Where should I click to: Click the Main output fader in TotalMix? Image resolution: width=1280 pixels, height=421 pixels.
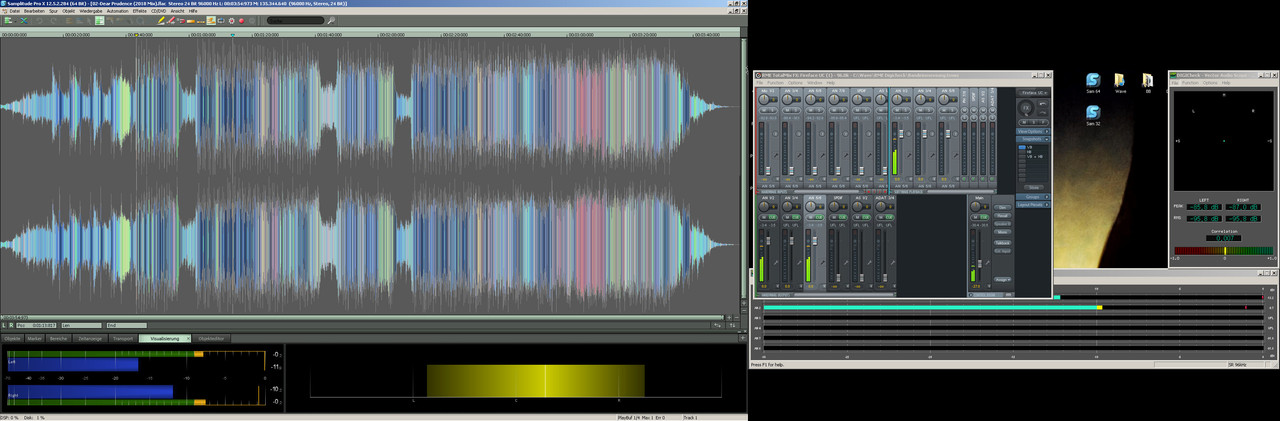pos(980,264)
